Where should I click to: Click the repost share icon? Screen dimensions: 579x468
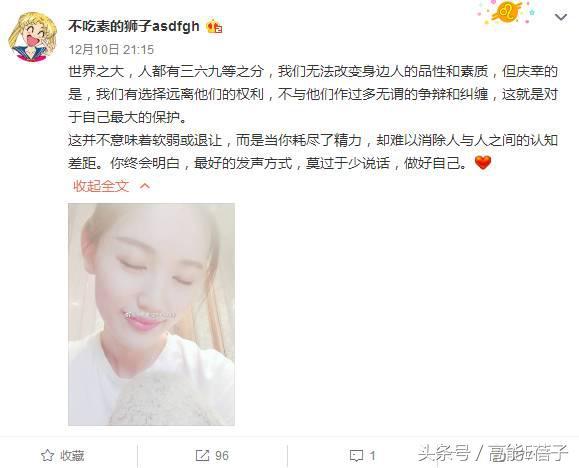coord(202,455)
